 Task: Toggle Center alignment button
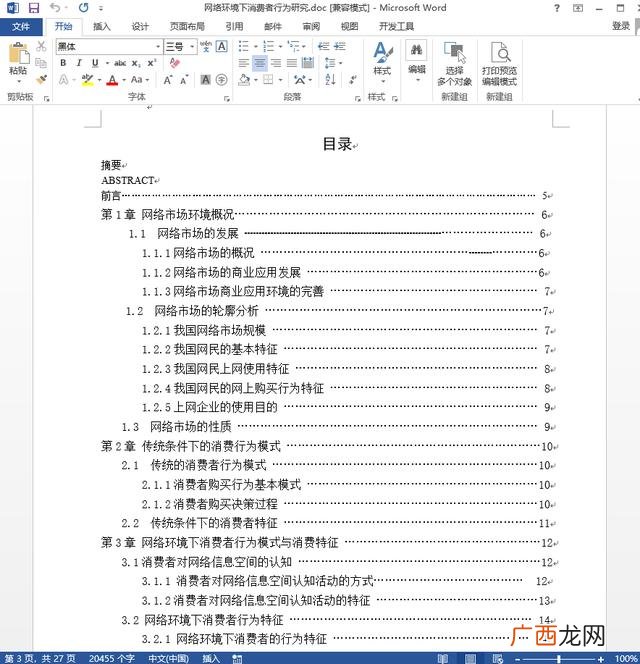260,64
